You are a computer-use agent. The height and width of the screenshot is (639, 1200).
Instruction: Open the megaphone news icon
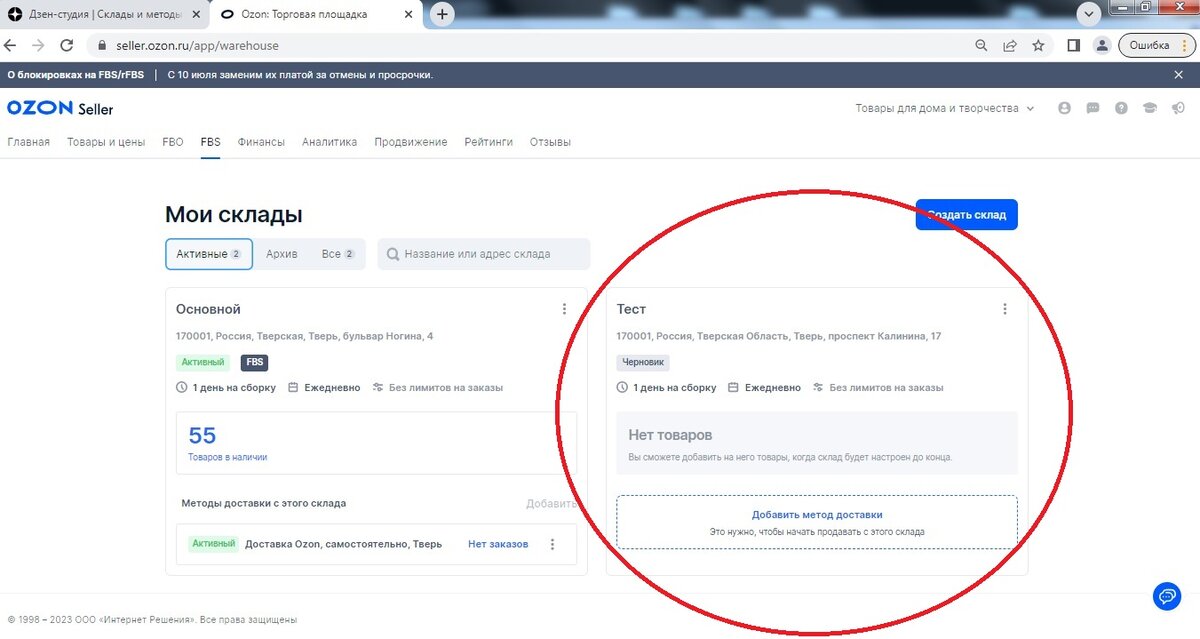click(1179, 108)
